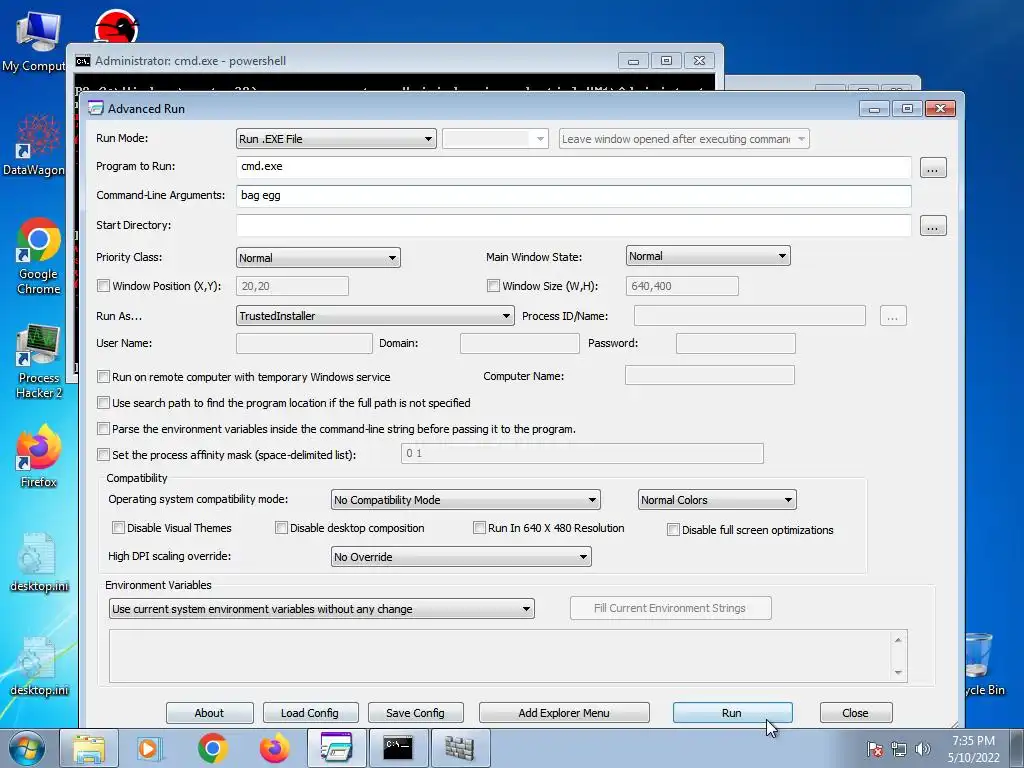
Task: Check Disable Visual Themes
Action: (118, 528)
